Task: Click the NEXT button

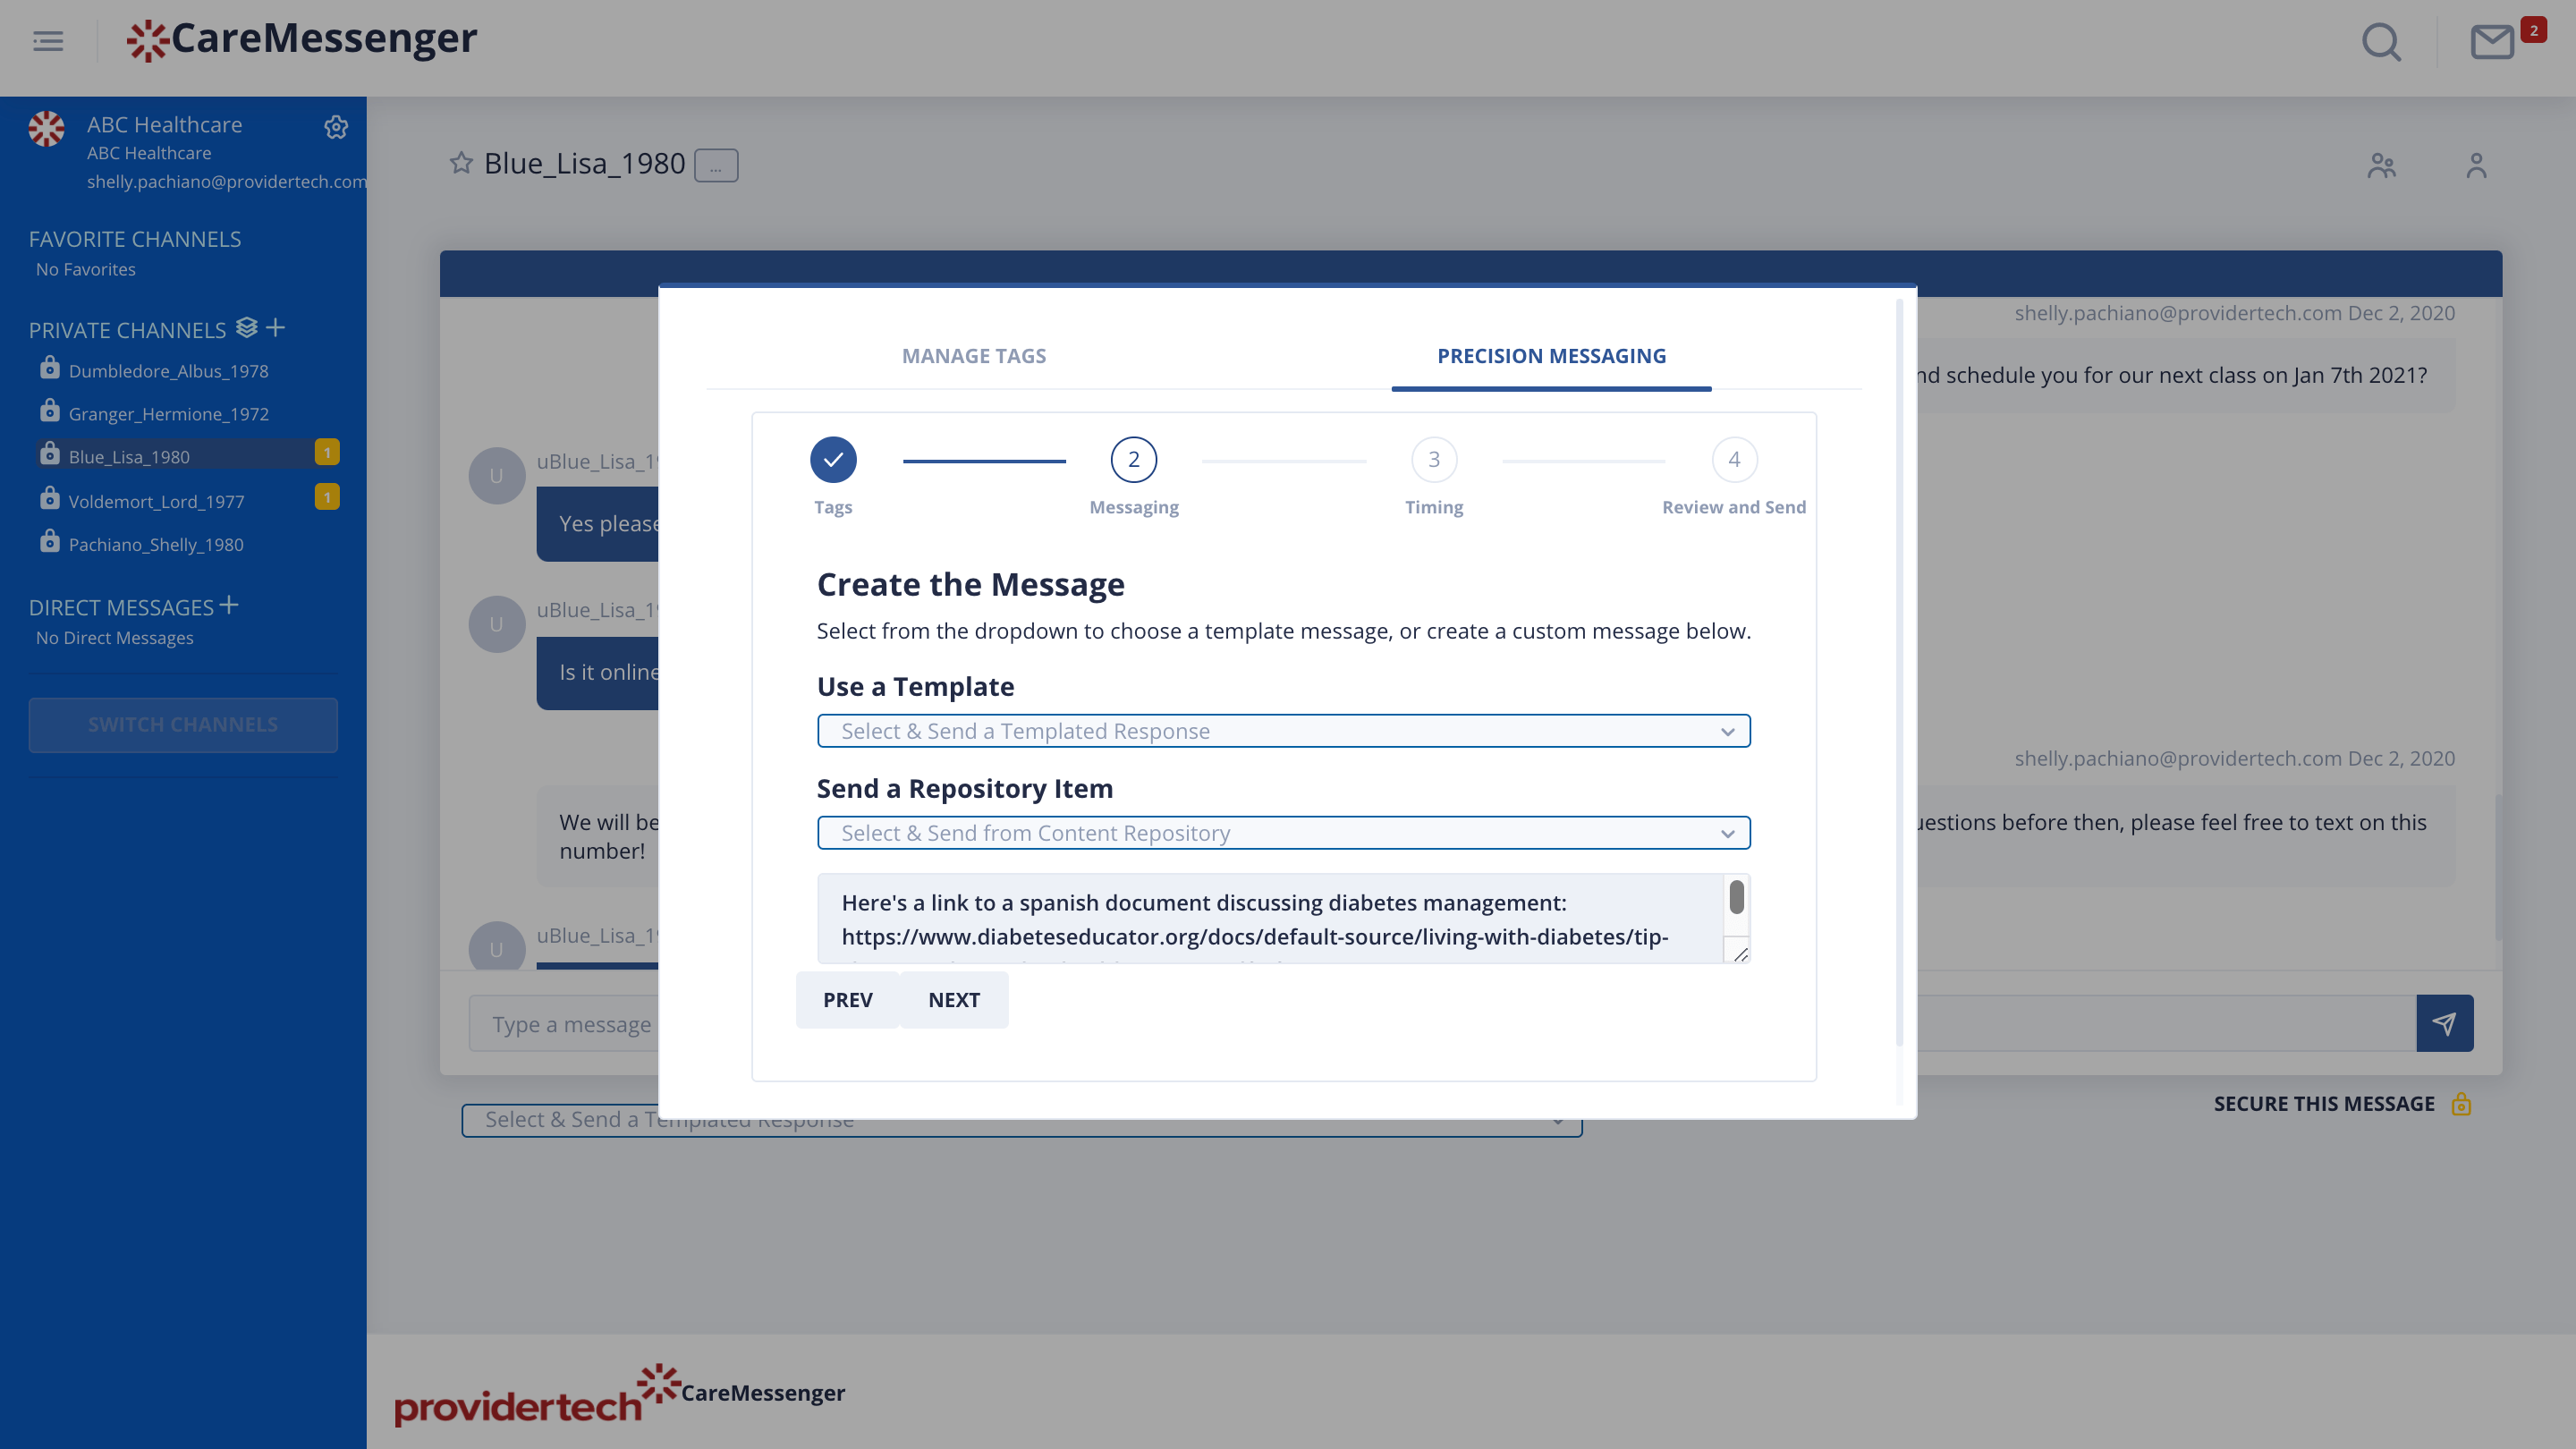Action: [953, 1000]
